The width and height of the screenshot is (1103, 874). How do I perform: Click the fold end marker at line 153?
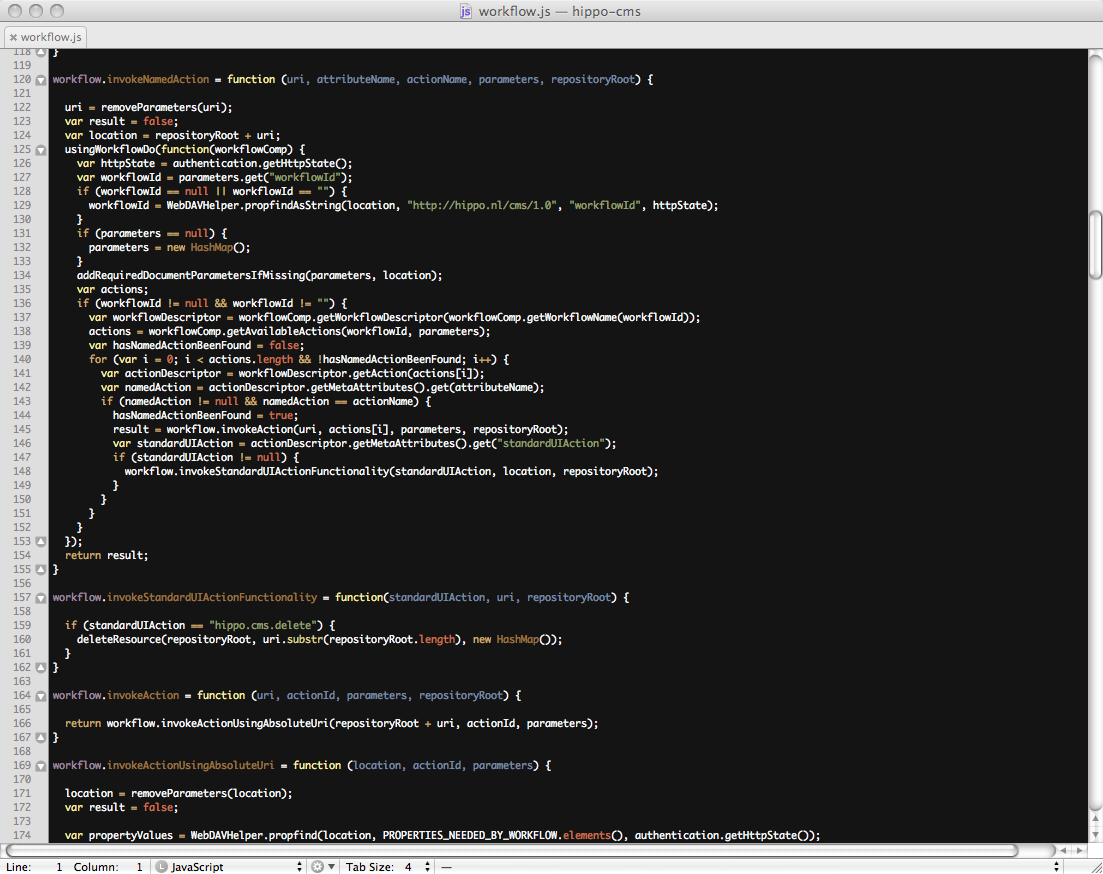pos(41,541)
